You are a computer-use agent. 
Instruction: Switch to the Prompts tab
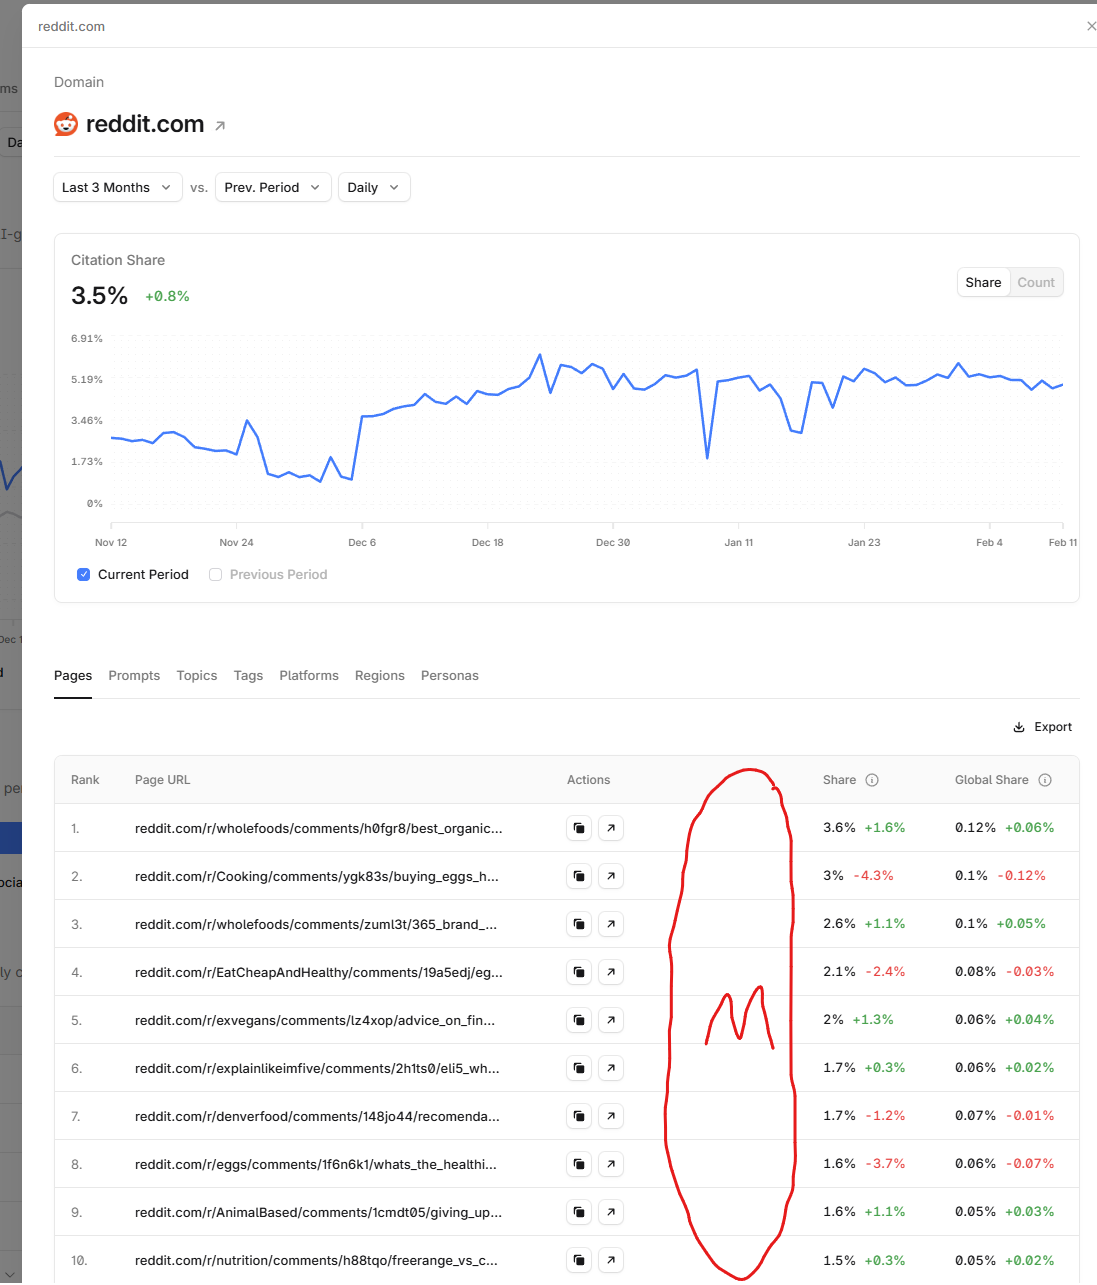pyautogui.click(x=134, y=676)
